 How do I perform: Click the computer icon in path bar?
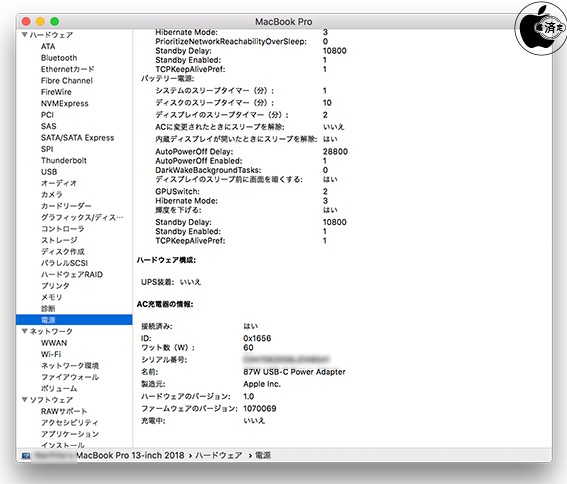point(26,455)
